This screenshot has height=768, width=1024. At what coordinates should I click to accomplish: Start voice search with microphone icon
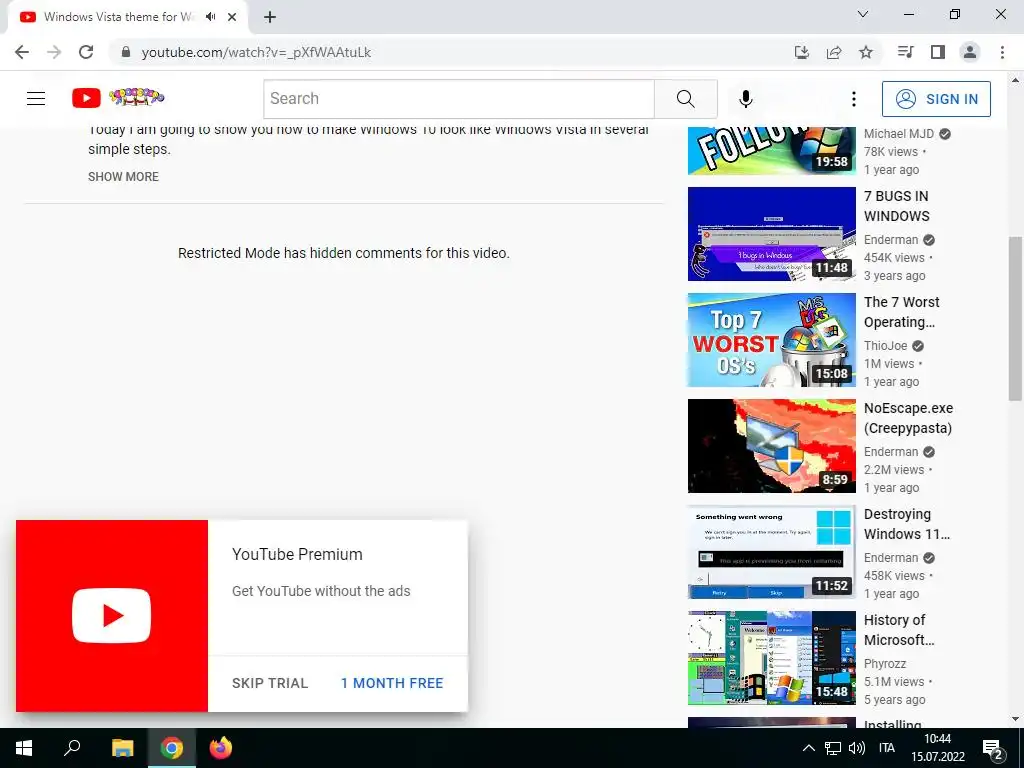point(745,99)
